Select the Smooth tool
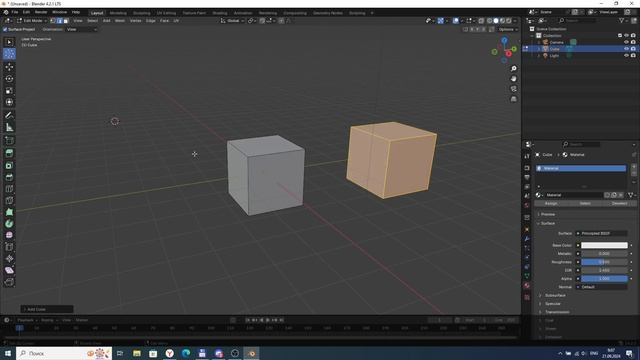Image resolution: width=640 pixels, height=360 pixels. [x=9, y=235]
